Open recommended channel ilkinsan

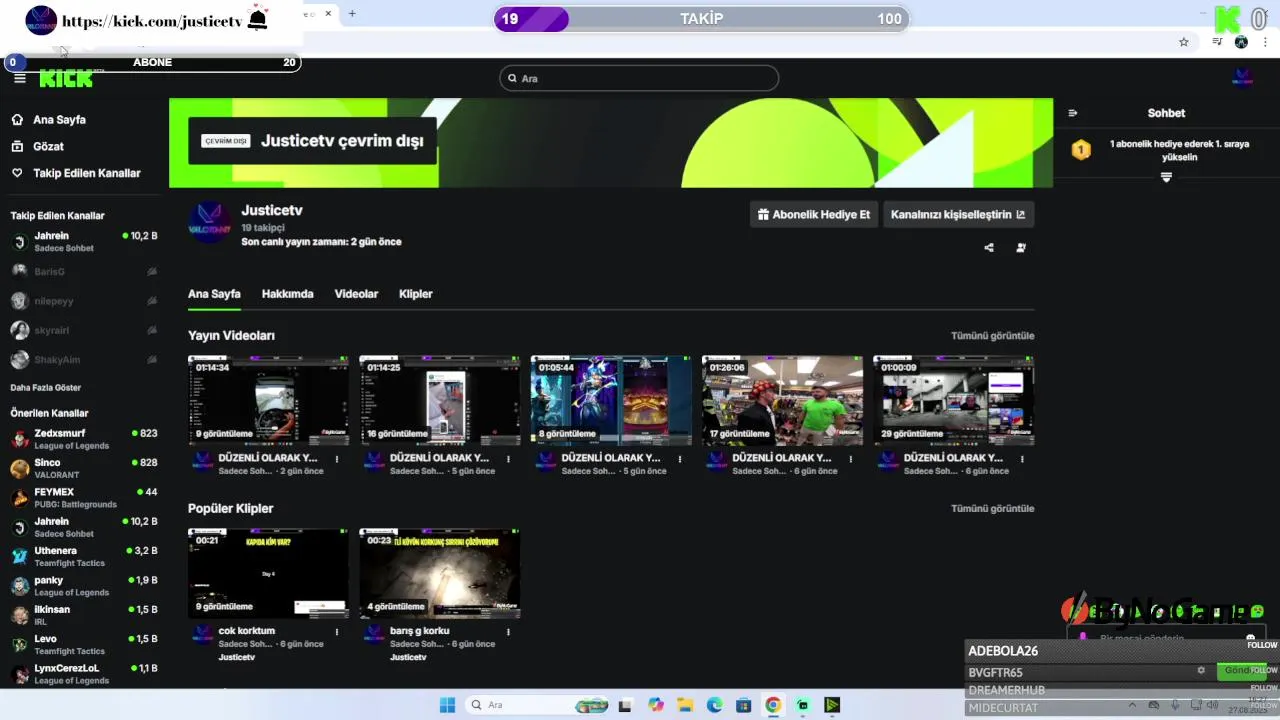[84, 615]
